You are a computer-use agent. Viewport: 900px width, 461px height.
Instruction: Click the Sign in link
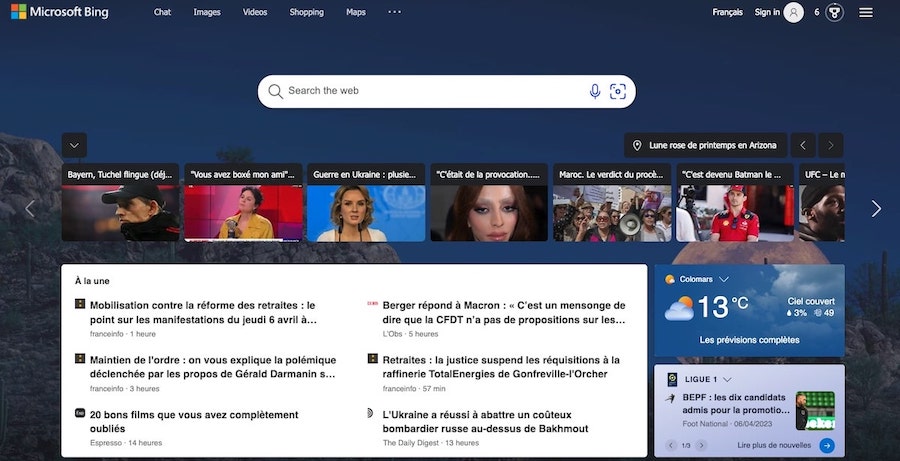pos(767,12)
